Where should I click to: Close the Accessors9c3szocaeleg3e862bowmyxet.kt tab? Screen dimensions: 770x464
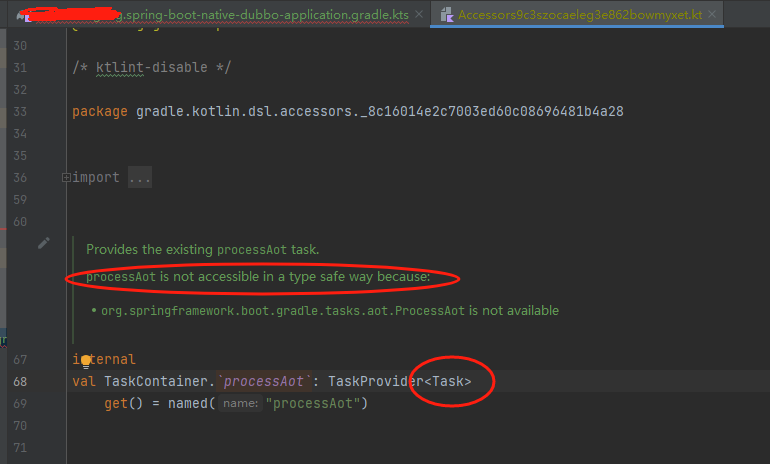tap(712, 15)
